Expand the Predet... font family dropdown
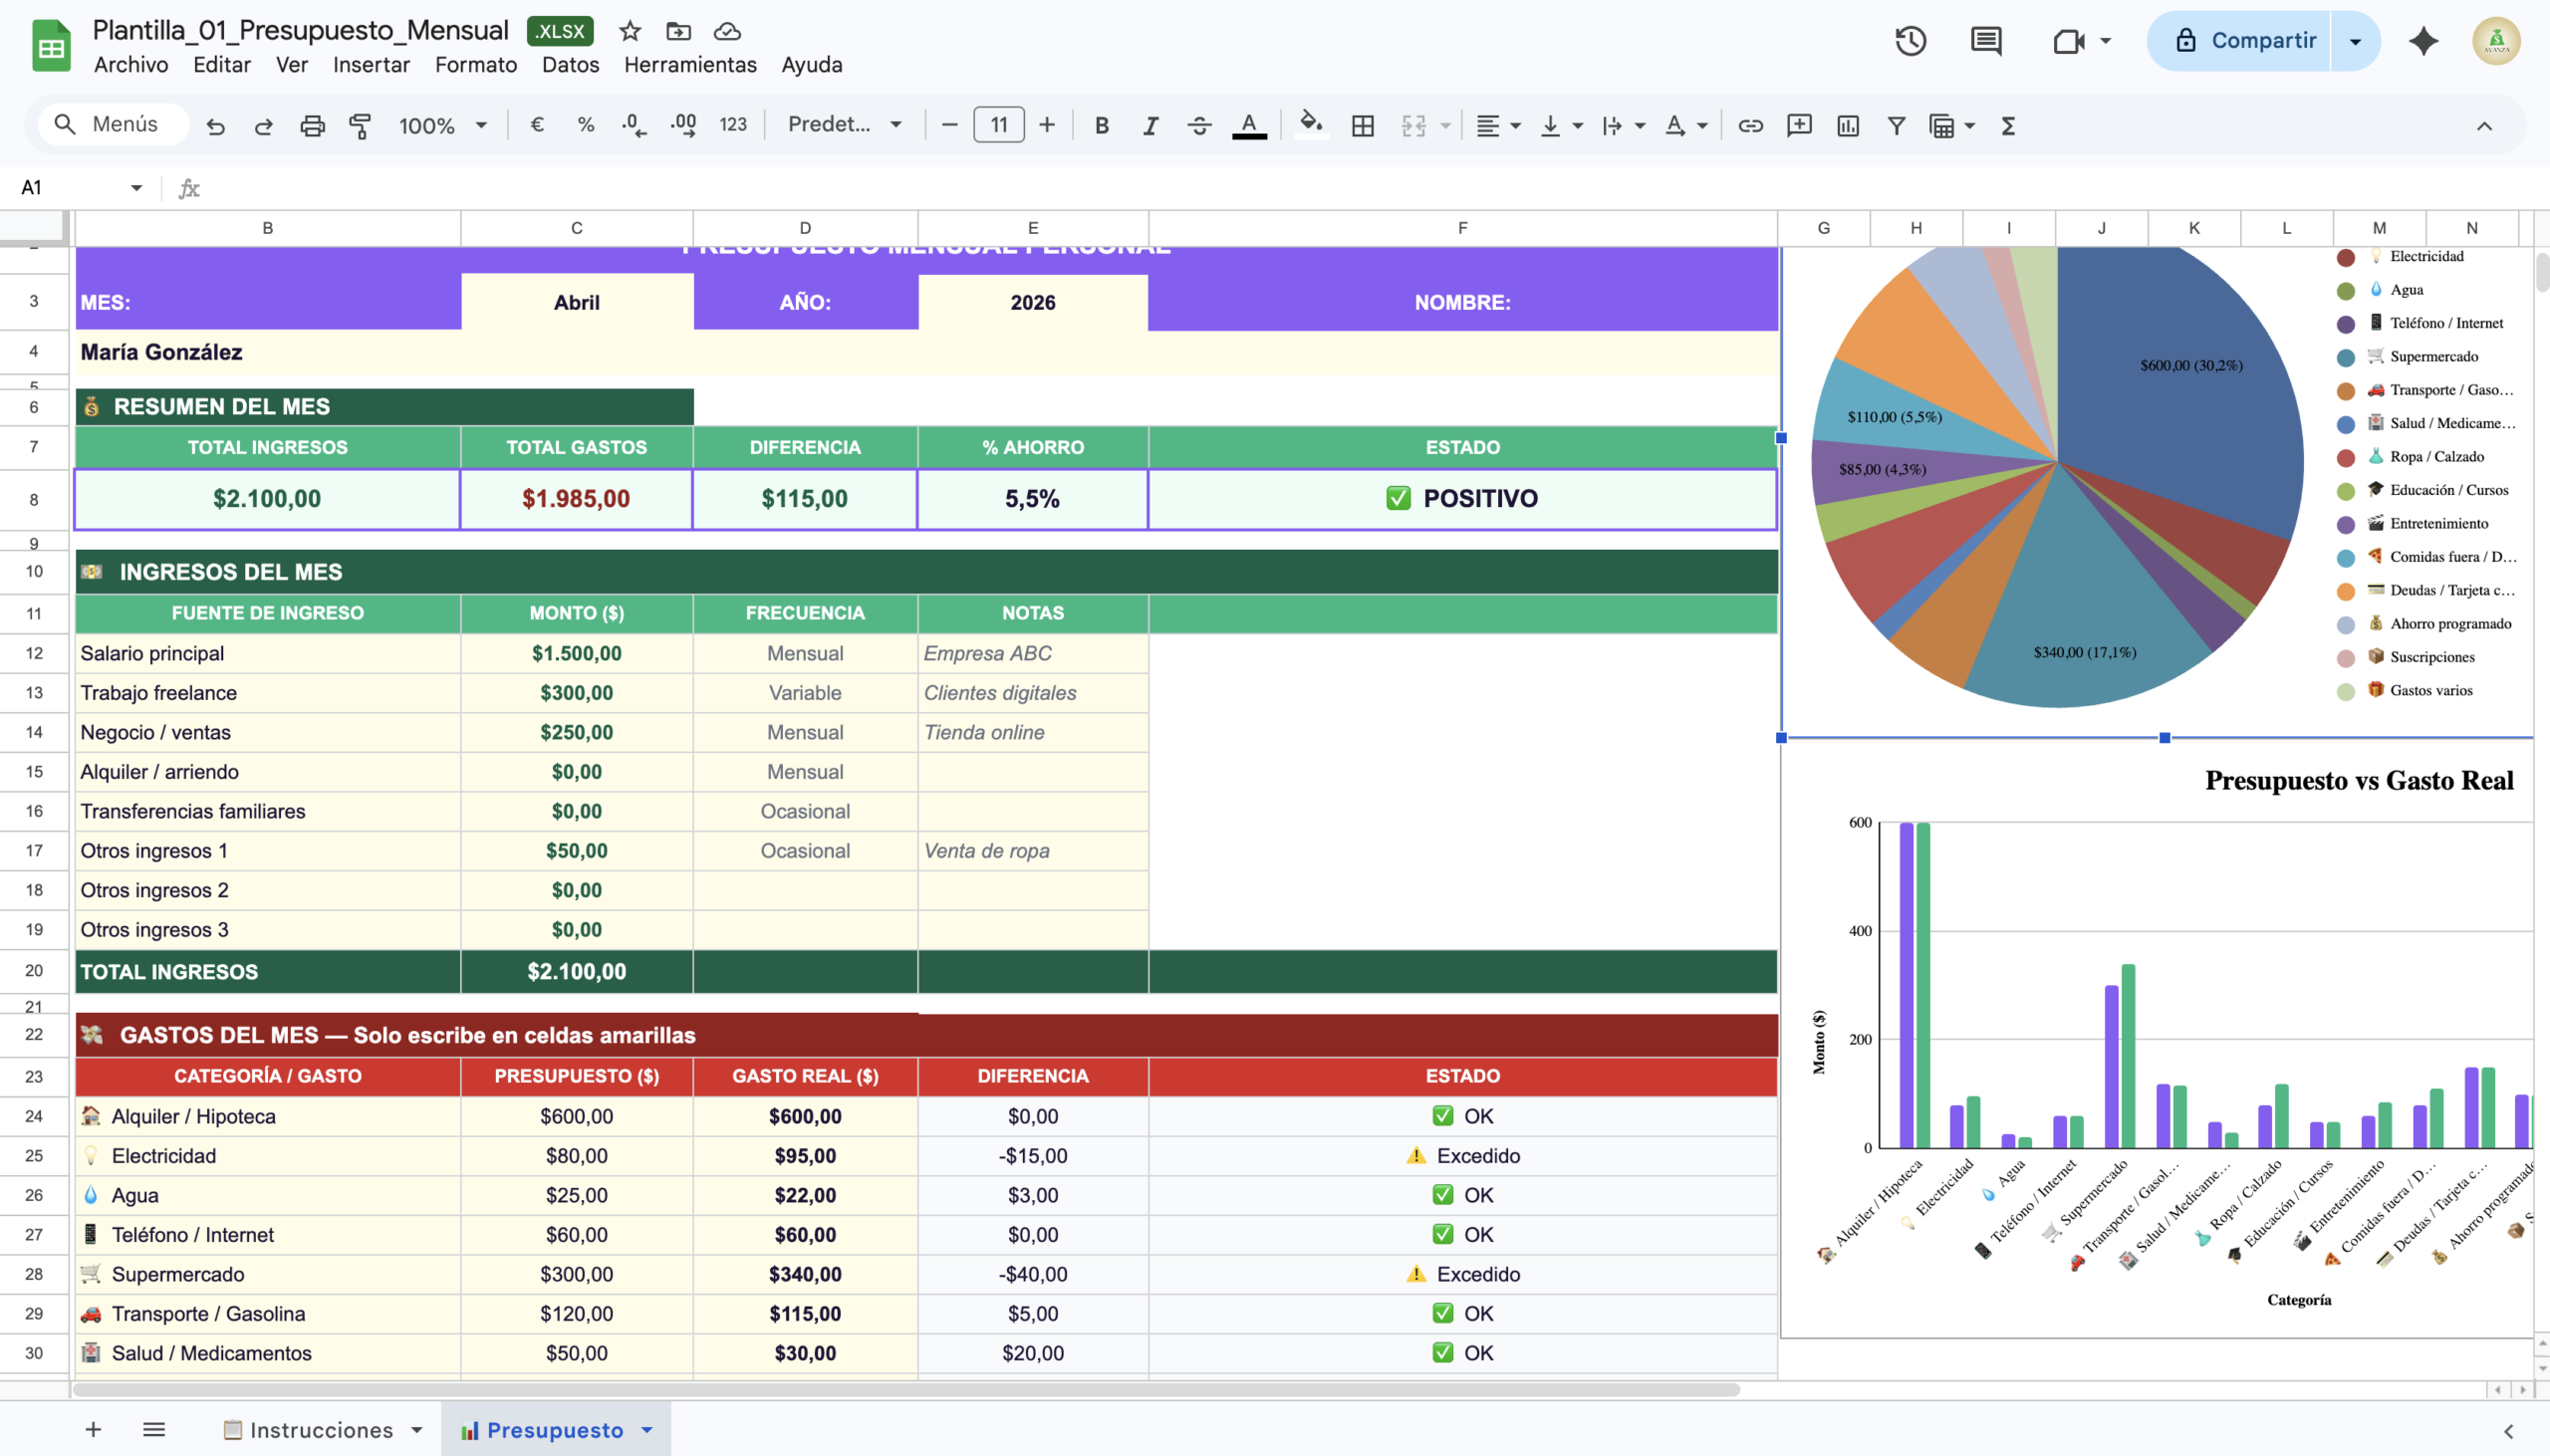Screen dimensions: 2550x1456 (845, 125)
